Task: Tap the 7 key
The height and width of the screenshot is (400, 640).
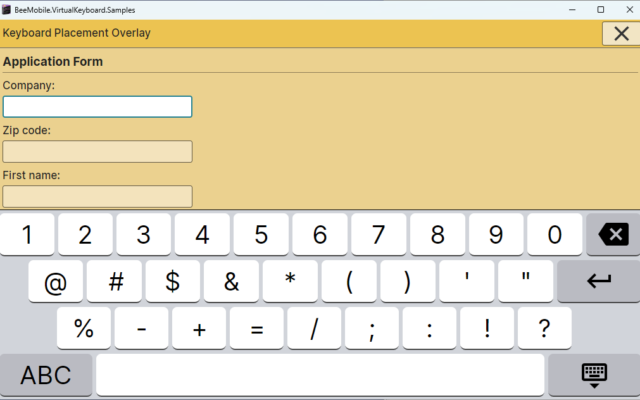Action: (378, 234)
